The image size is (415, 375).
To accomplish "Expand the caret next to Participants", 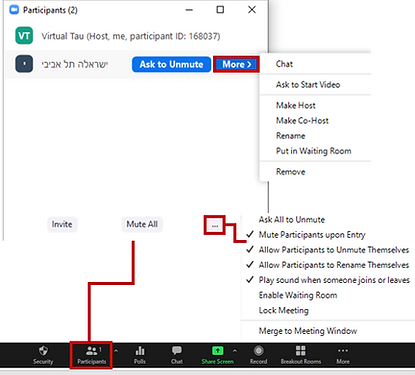I will [x=116, y=351].
